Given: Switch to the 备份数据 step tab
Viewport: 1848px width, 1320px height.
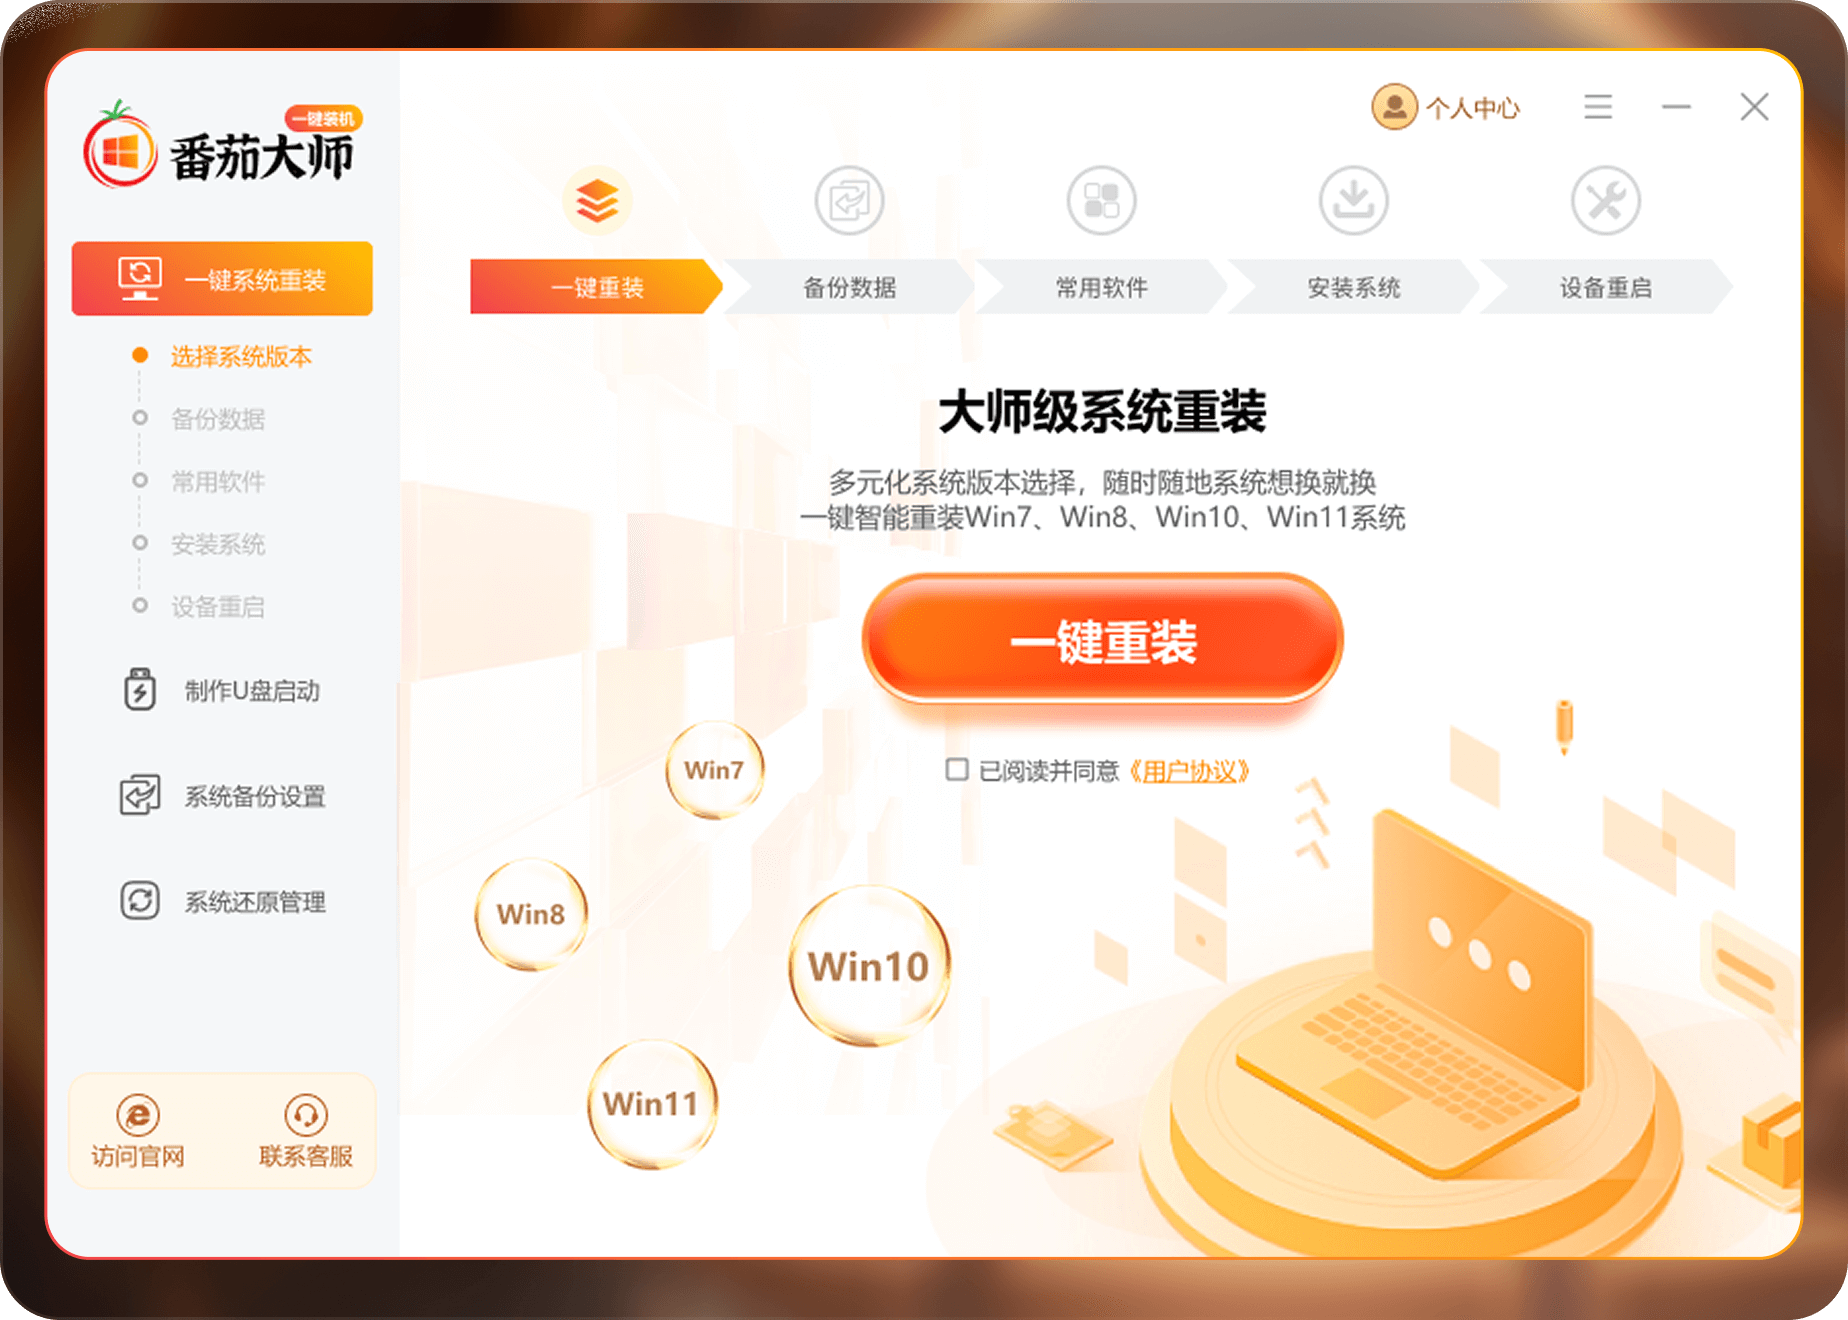Looking at the screenshot, I should (849, 287).
